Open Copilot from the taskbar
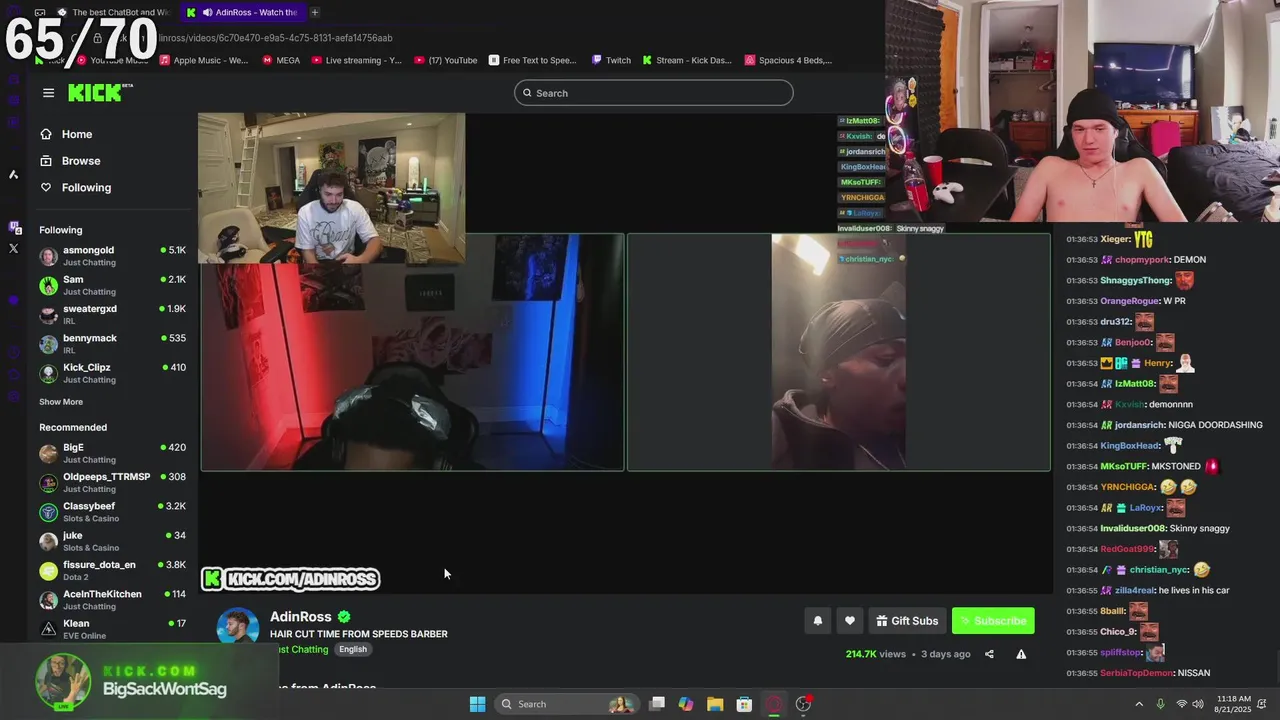The image size is (1280, 720). (x=686, y=704)
